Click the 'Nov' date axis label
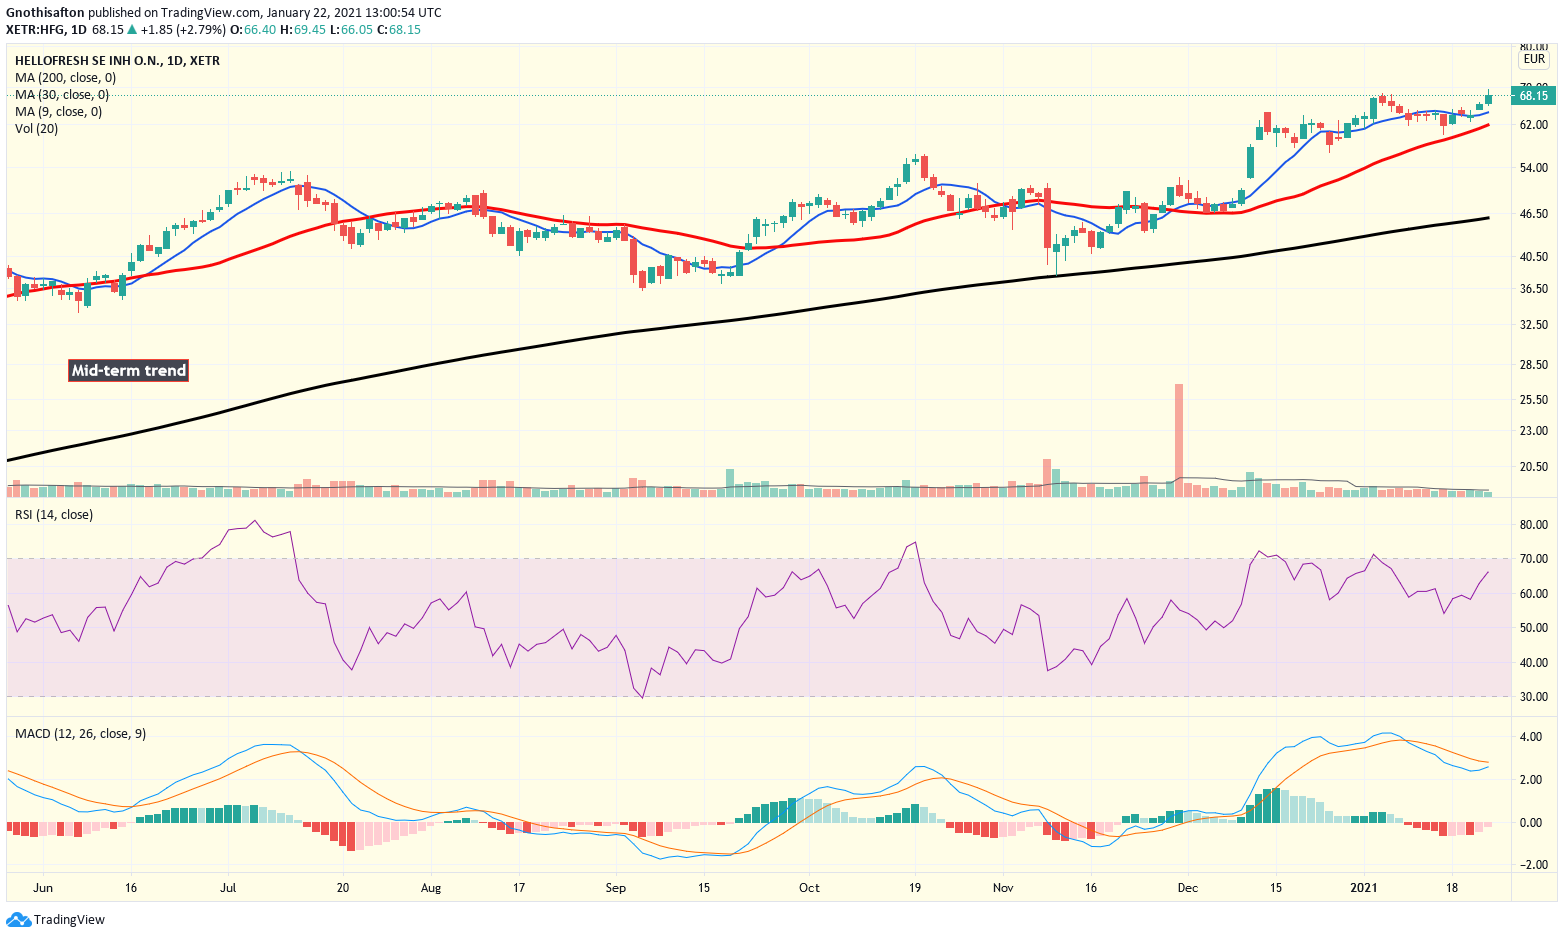The width and height of the screenshot is (1564, 938). [1003, 888]
